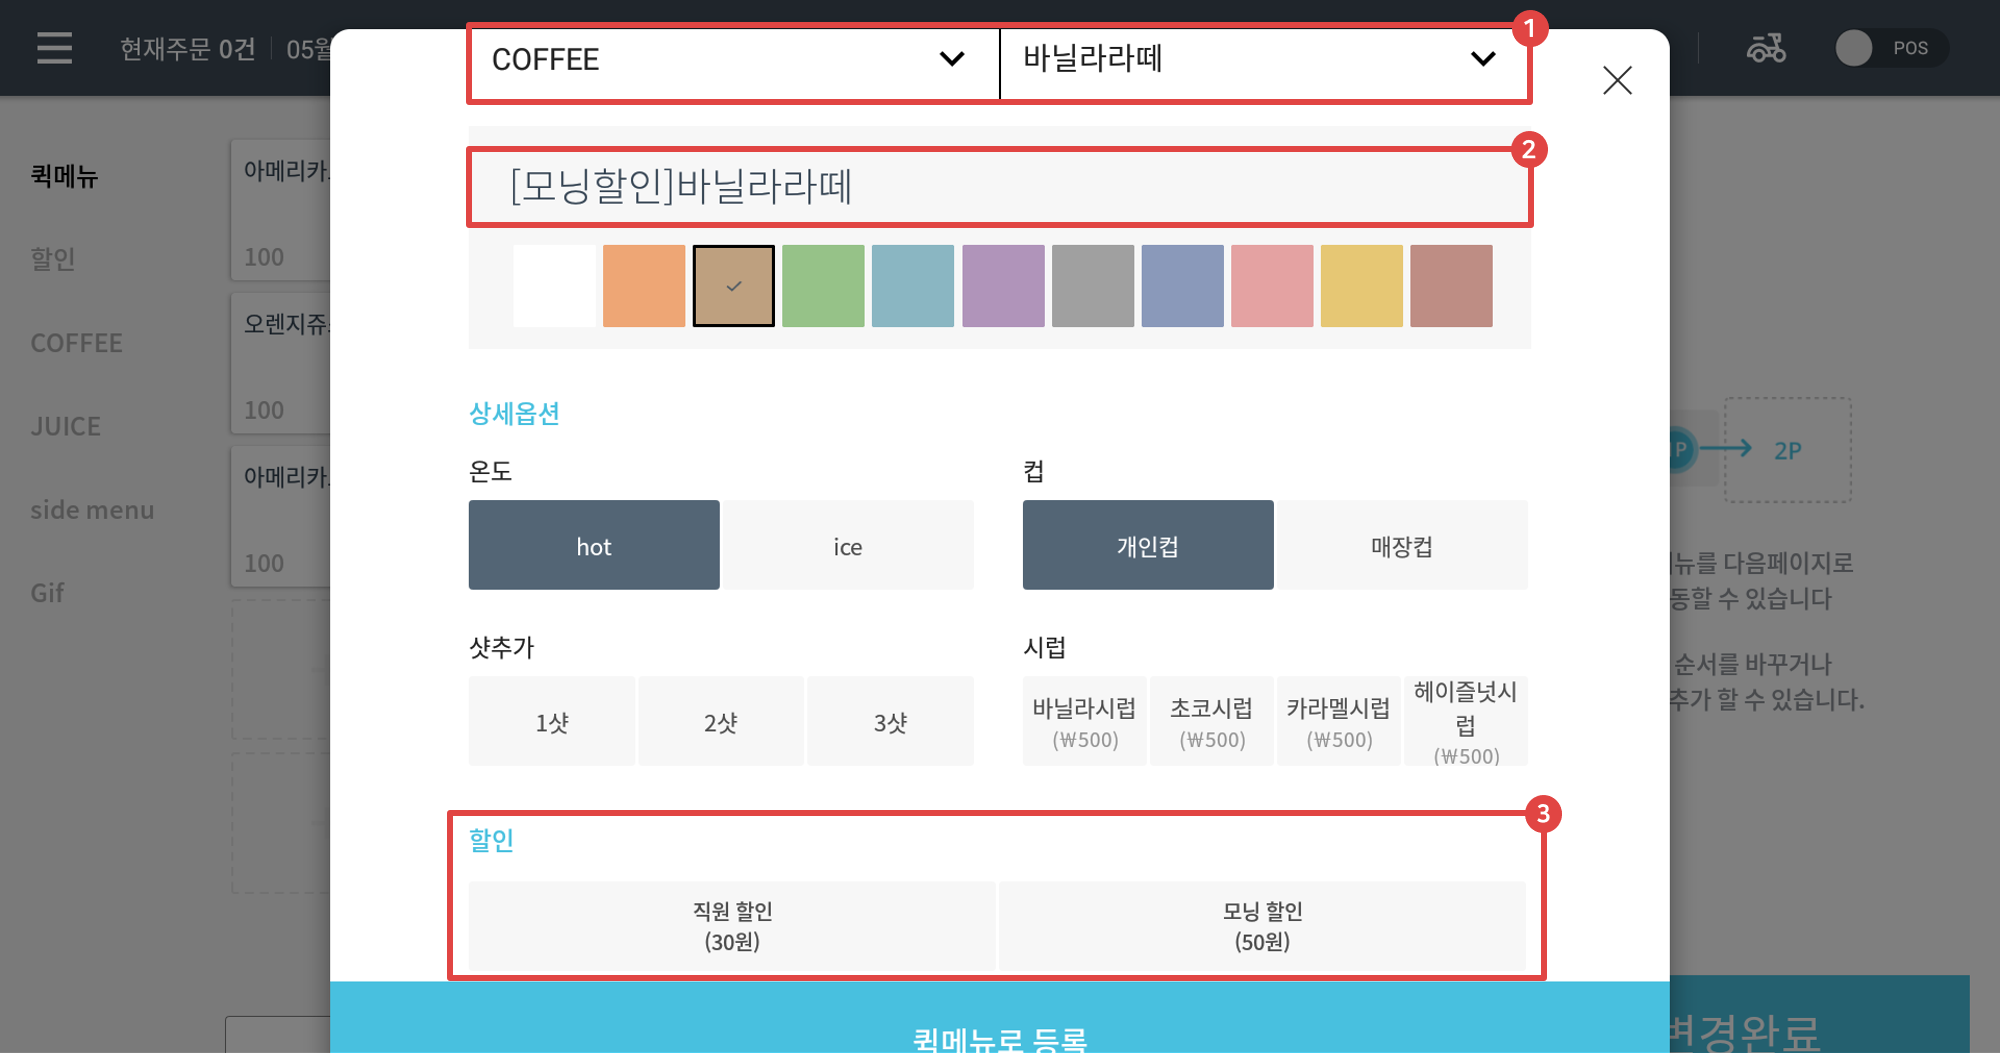Click the delivery scooter icon

click(x=1766, y=48)
